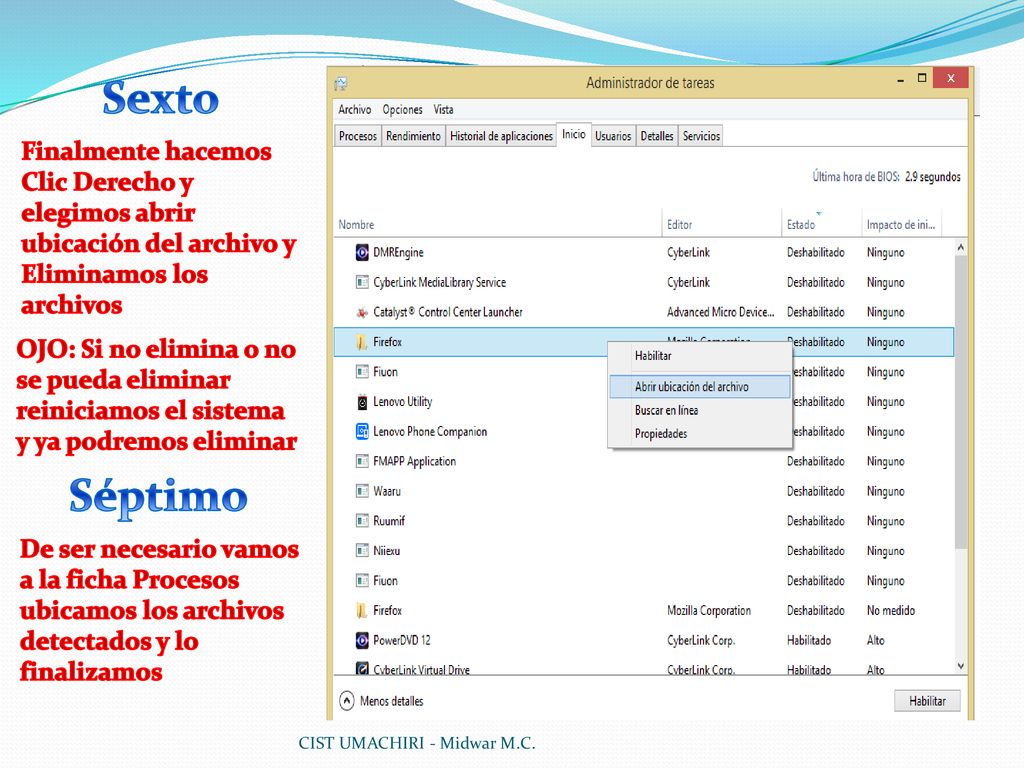Switch to the Rendimiento tab

[413, 136]
